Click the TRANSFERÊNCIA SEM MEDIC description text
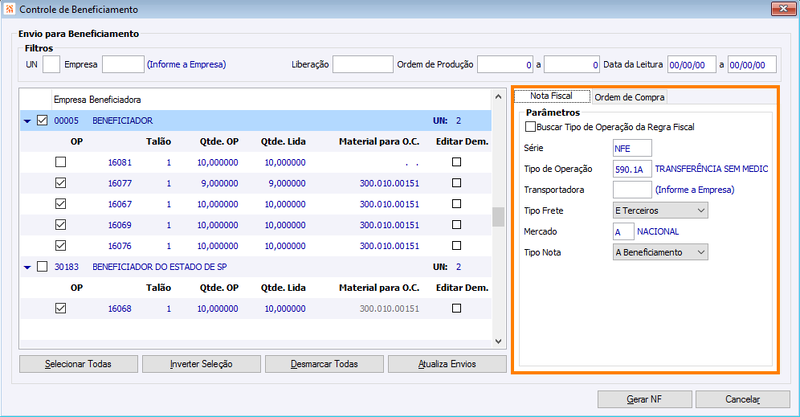 711,169
